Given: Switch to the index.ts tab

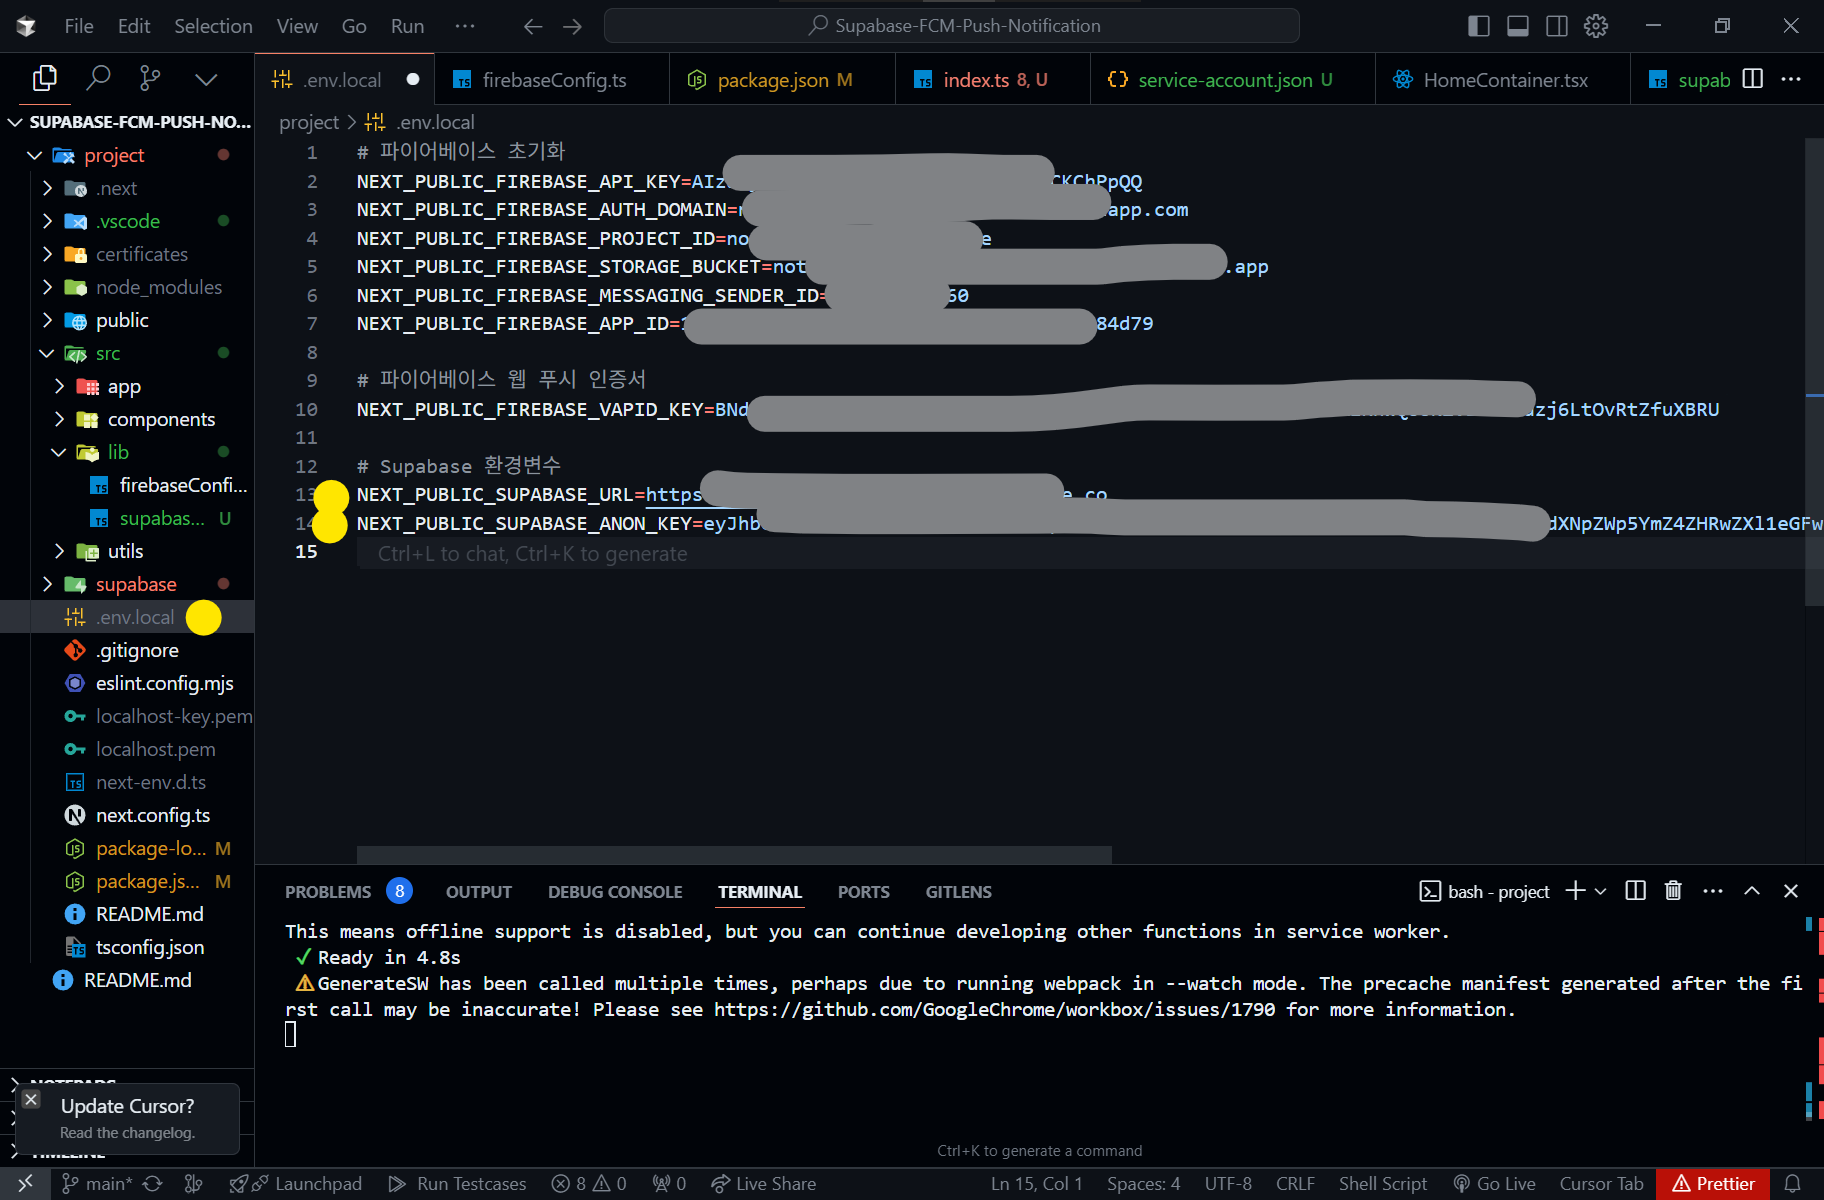Looking at the screenshot, I should pos(992,80).
